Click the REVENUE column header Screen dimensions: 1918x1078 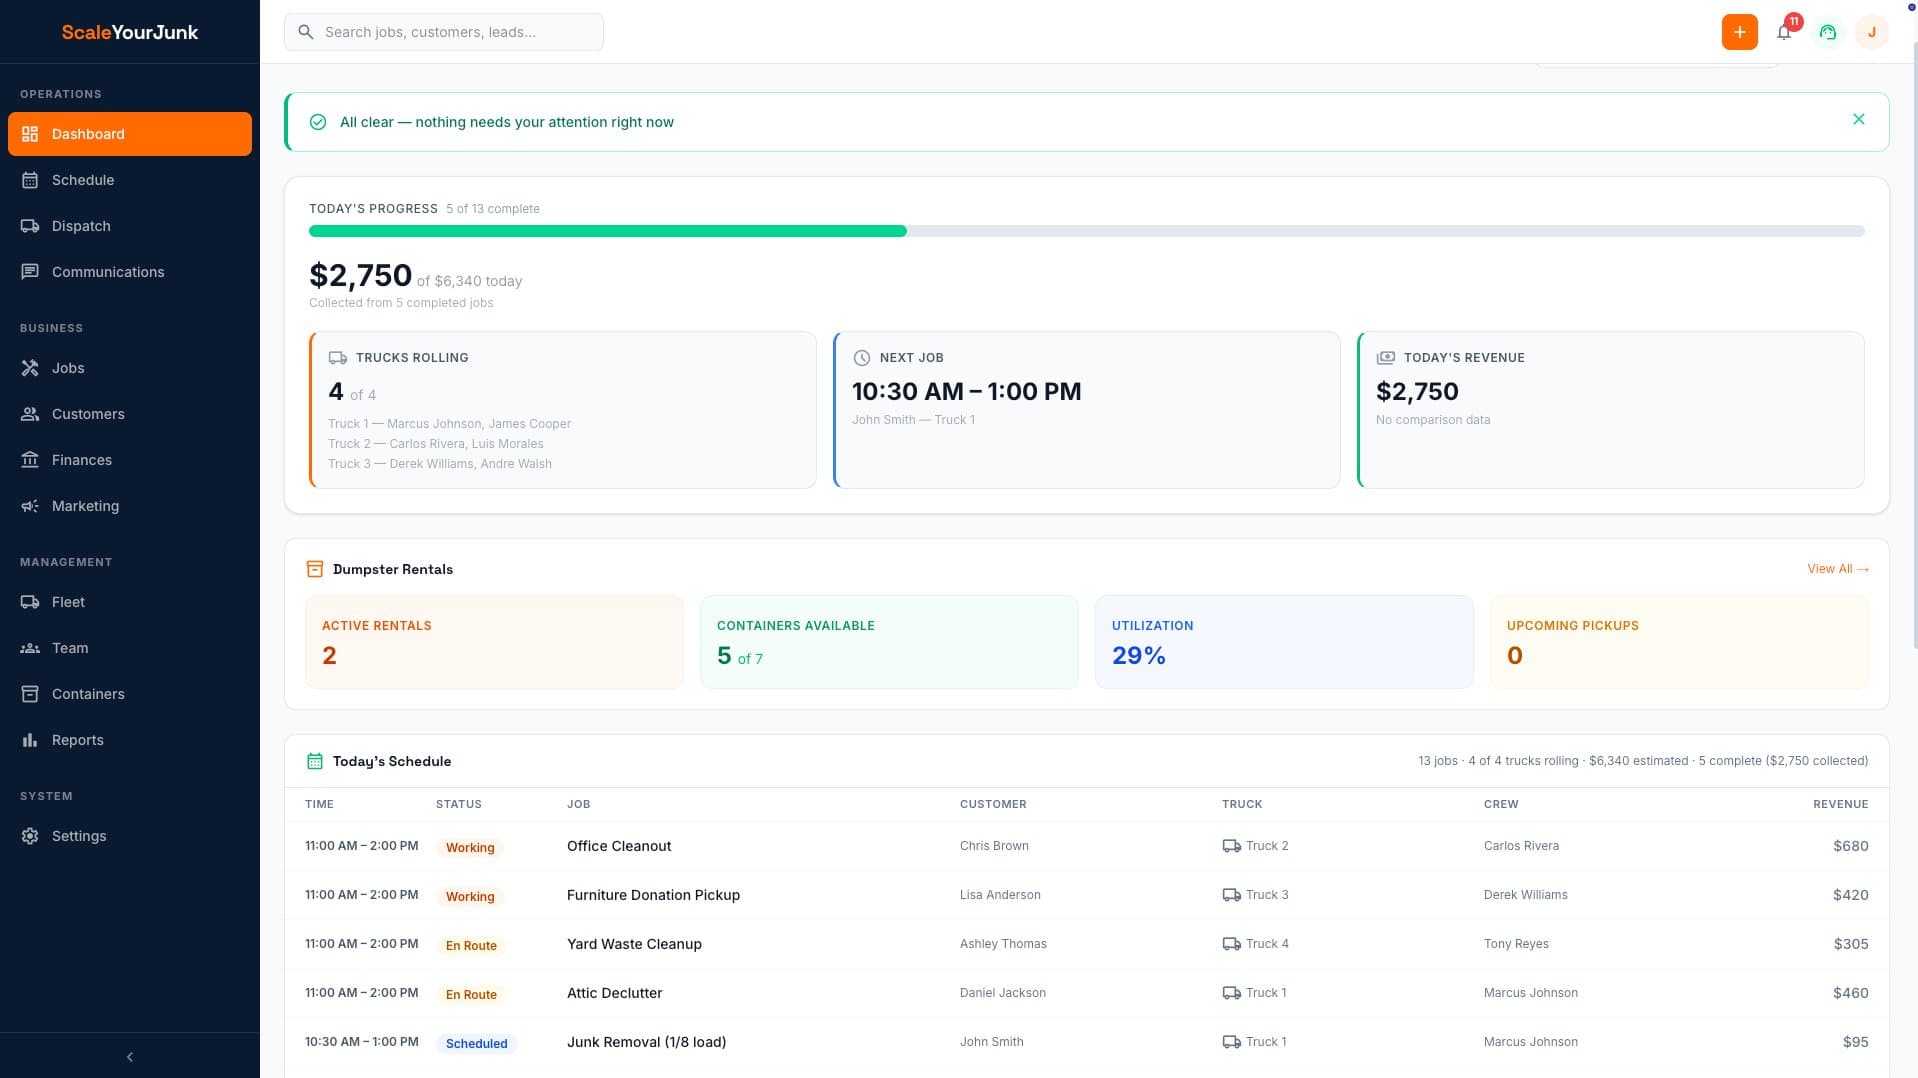pos(1840,804)
